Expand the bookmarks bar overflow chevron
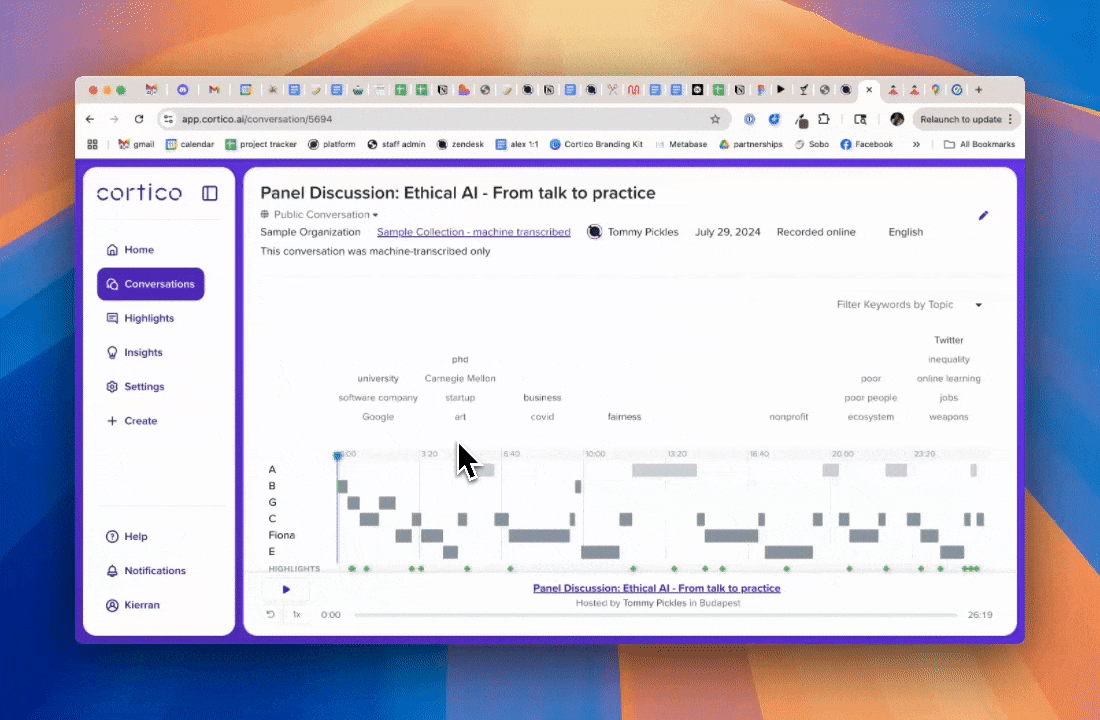The image size is (1100, 720). coord(916,144)
